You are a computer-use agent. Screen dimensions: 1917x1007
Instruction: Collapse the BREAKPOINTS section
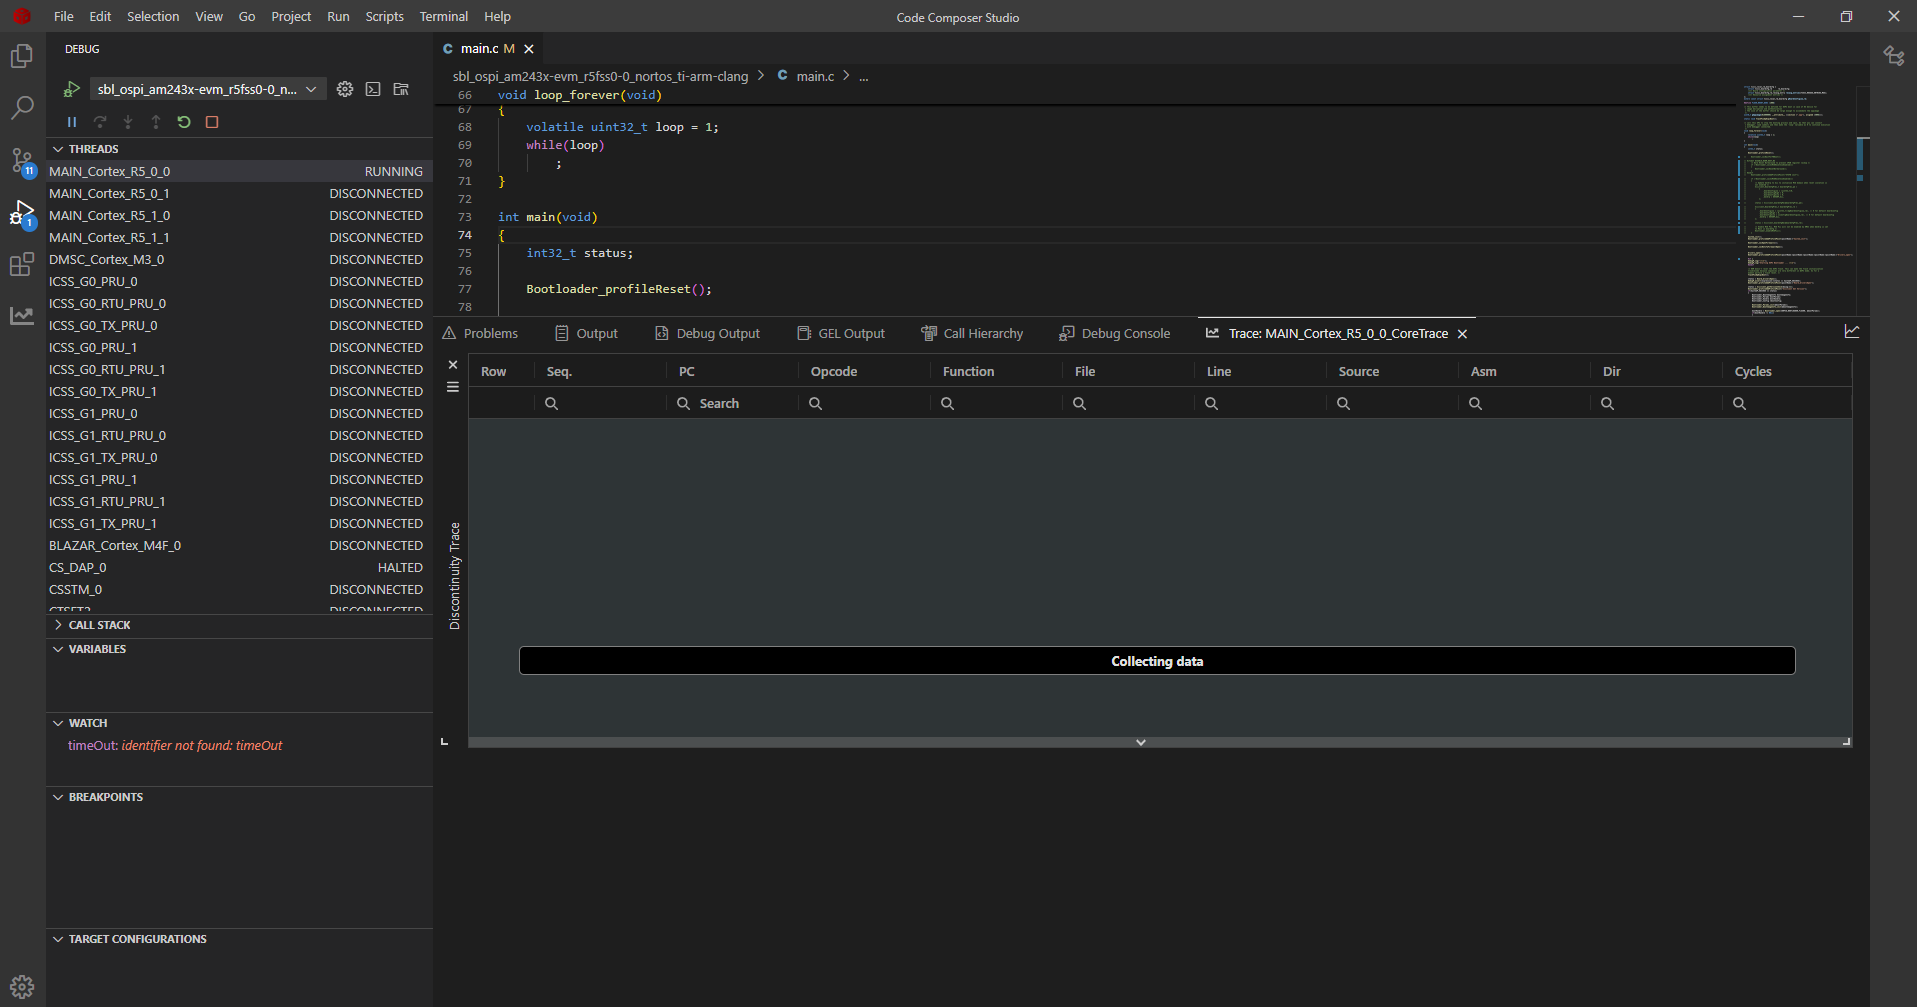[58, 797]
